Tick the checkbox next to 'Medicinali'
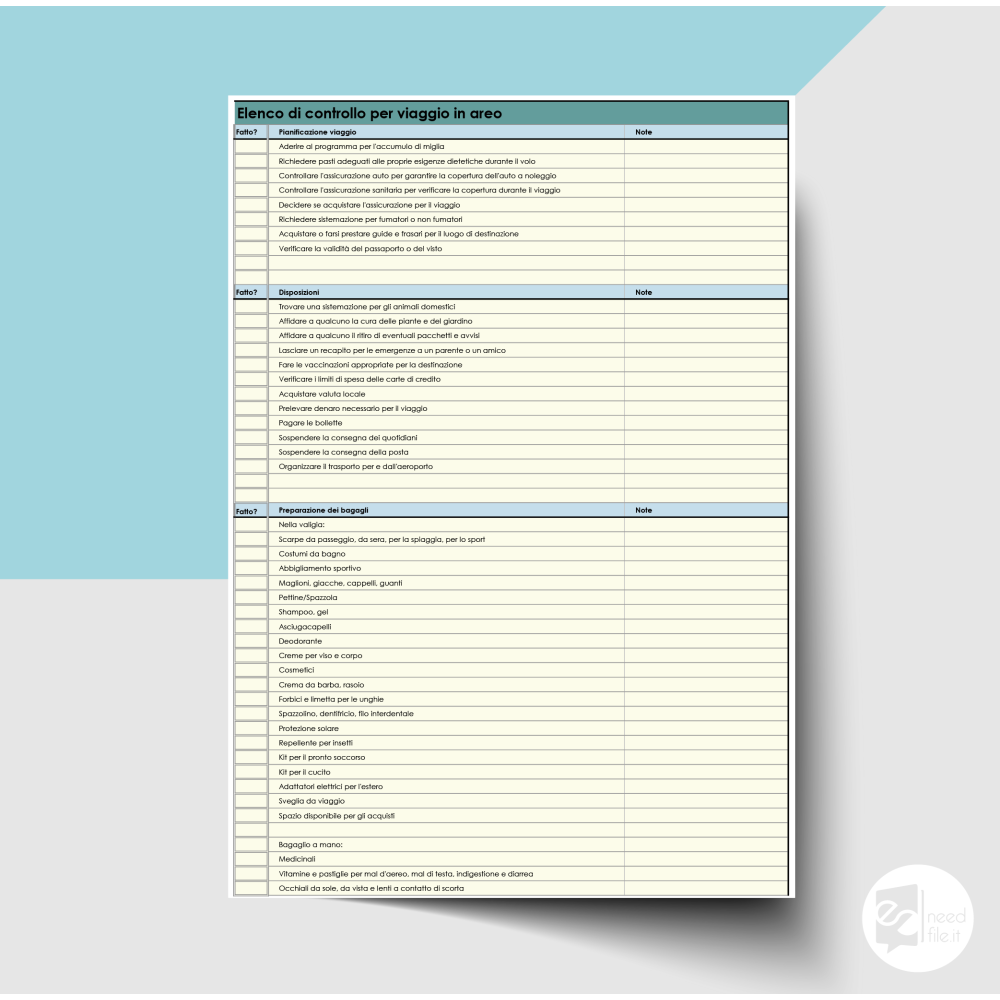The width and height of the screenshot is (1000, 1000). tap(251, 859)
